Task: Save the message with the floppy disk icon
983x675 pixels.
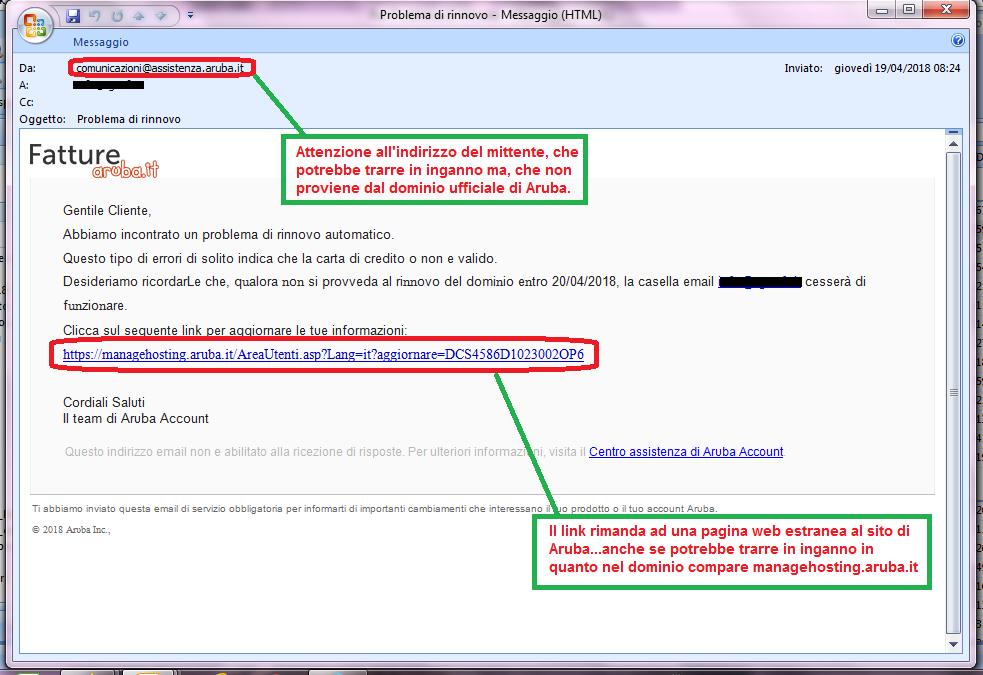Action: (x=73, y=16)
